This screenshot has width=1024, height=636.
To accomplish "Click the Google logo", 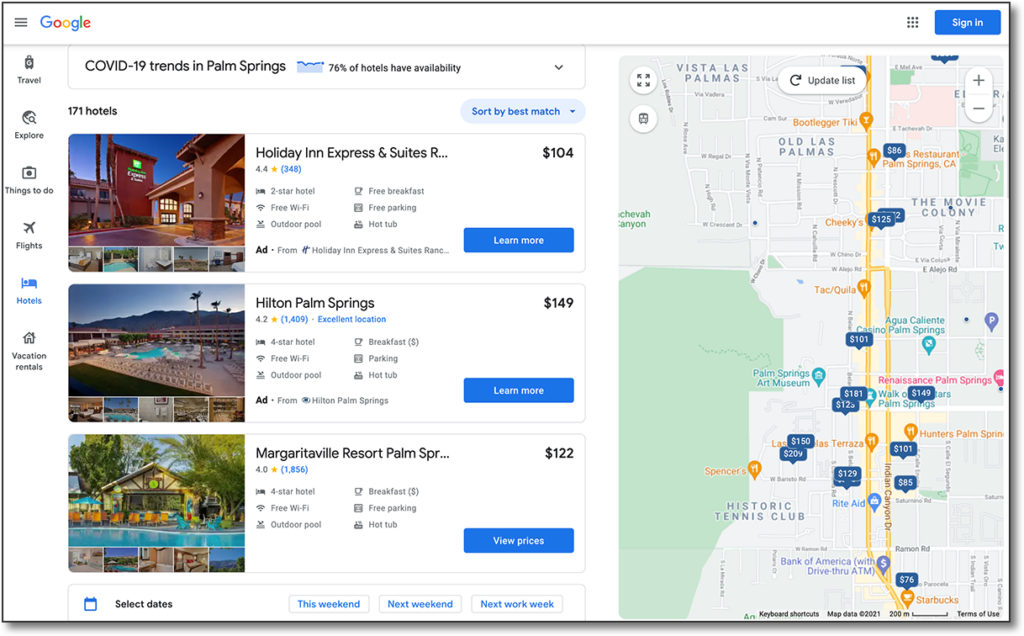I will click(65, 23).
